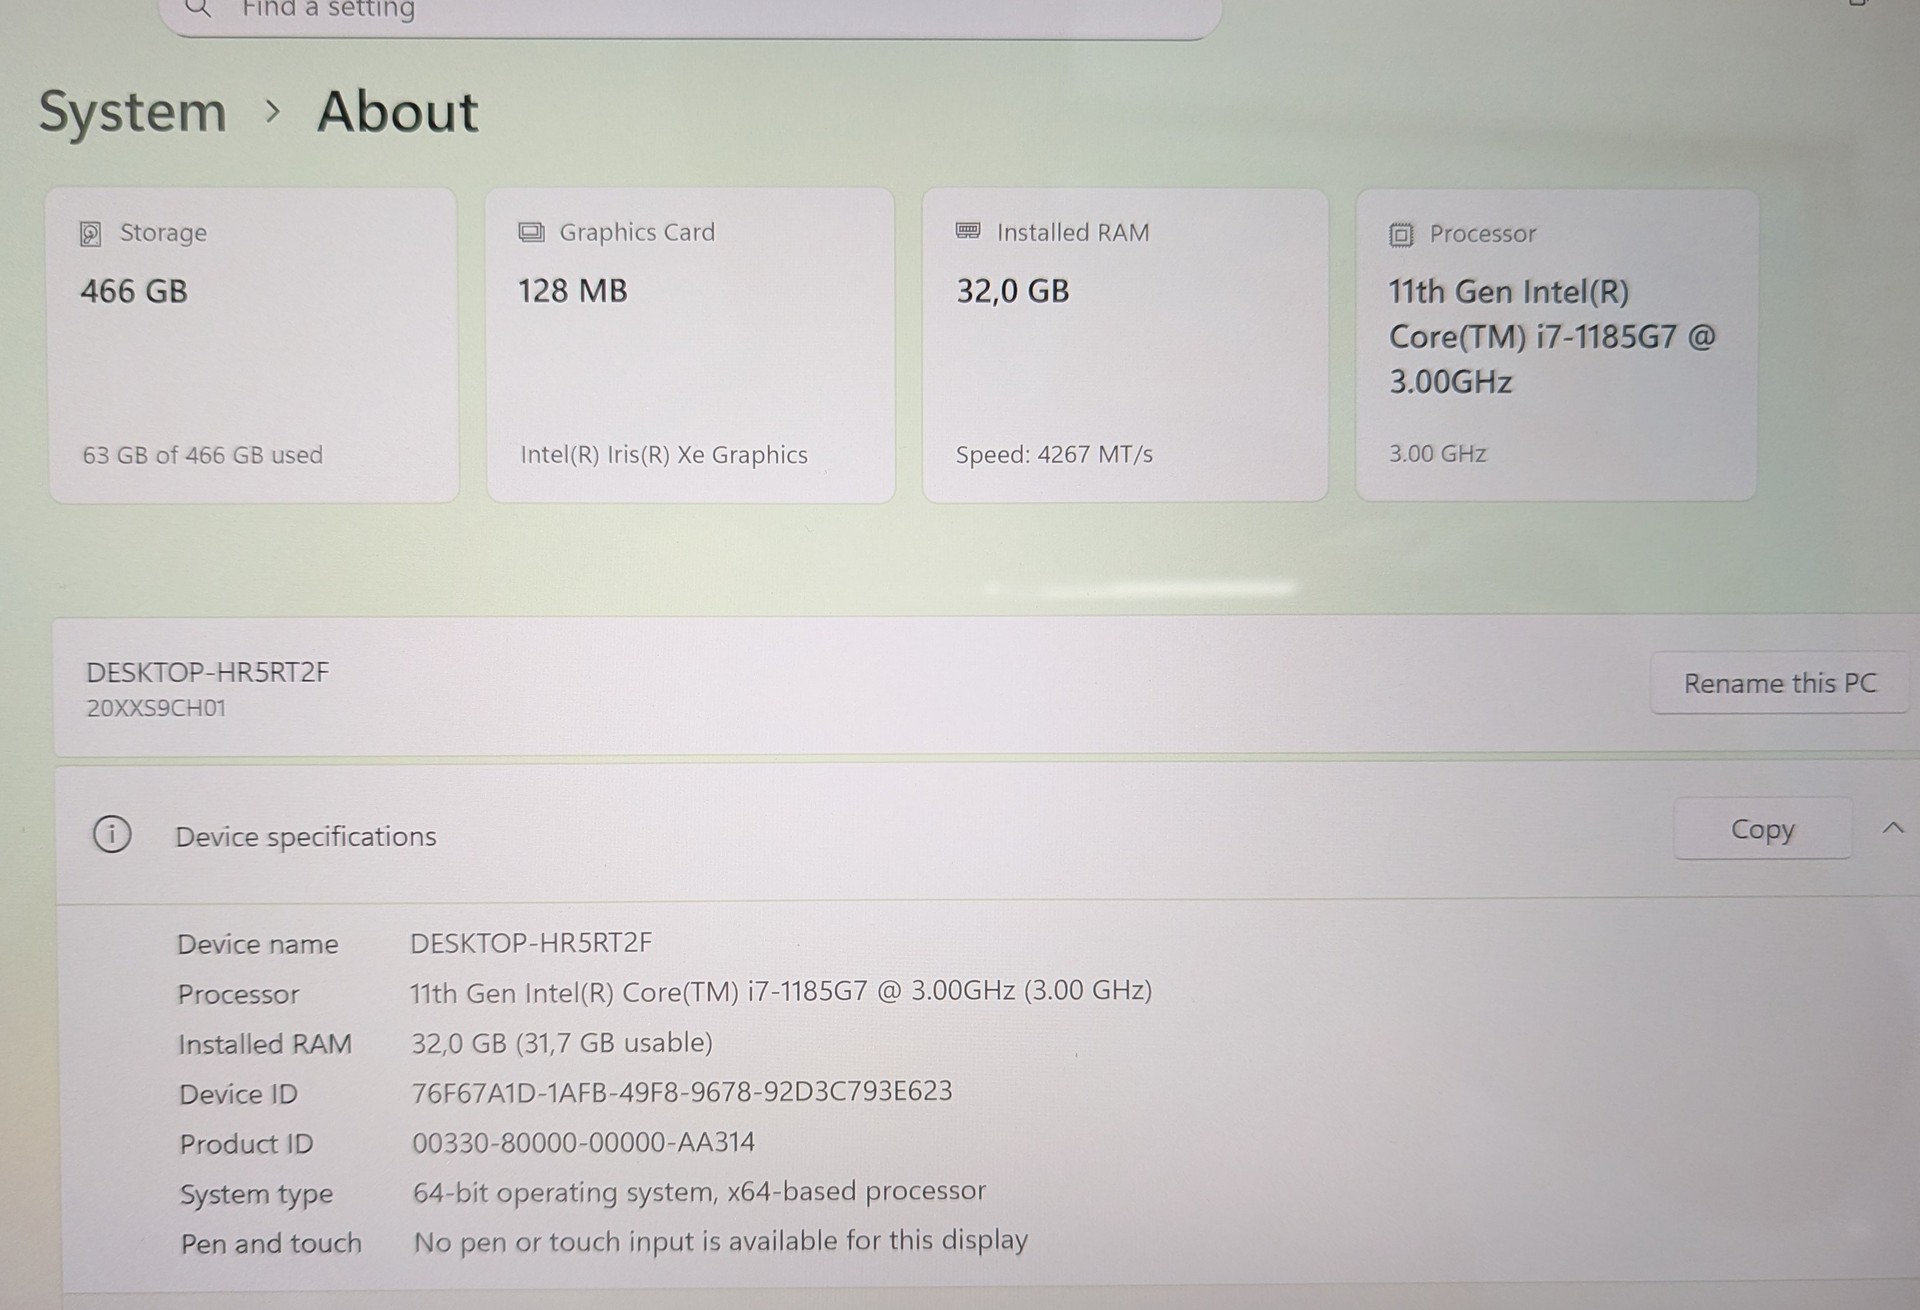Type in the Find a setting box

click(700, 10)
